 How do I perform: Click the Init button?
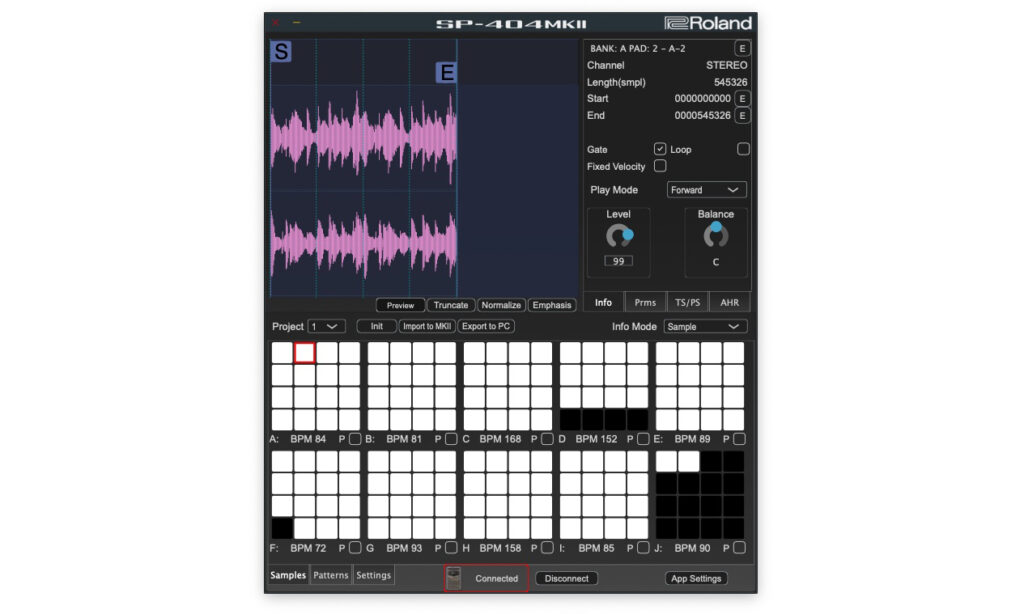[x=377, y=327]
